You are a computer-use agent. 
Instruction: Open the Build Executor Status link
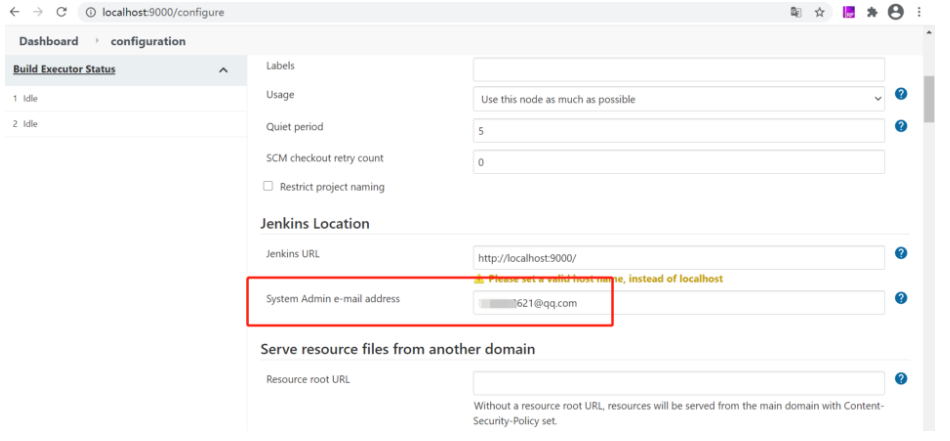(64, 69)
